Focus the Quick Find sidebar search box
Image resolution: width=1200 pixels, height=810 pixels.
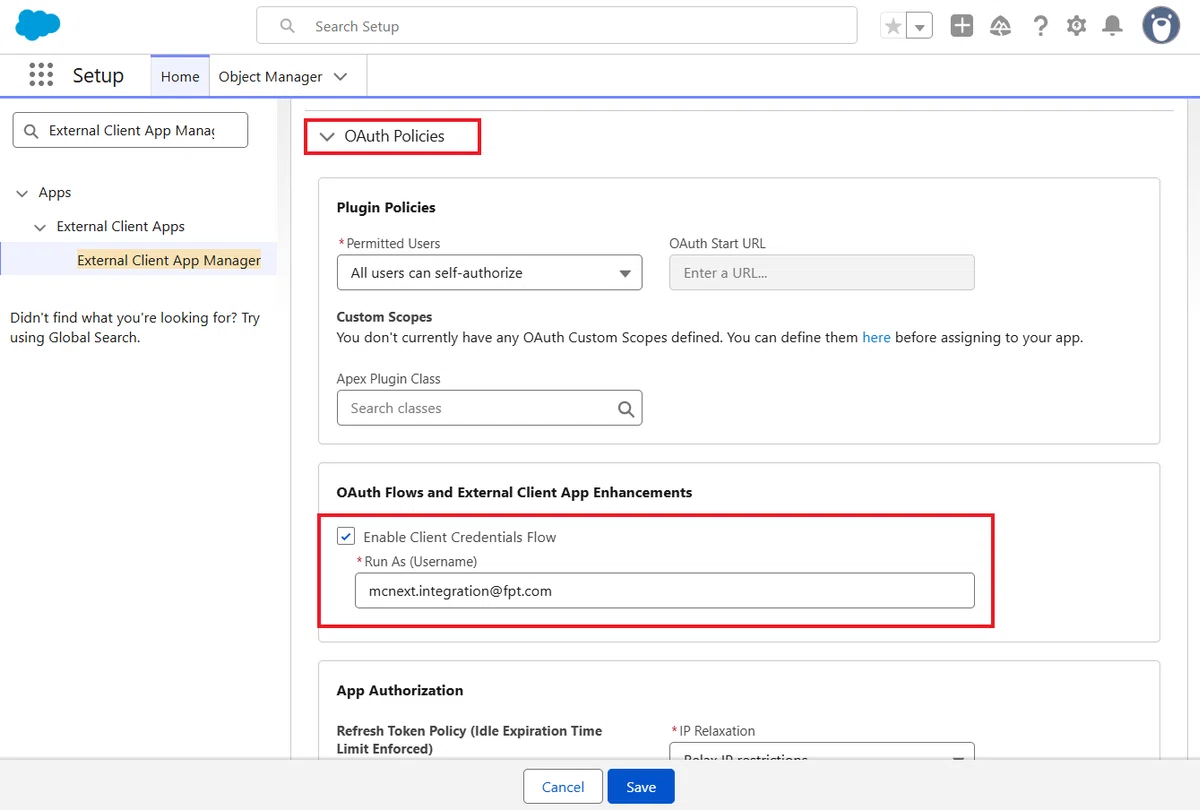point(130,130)
